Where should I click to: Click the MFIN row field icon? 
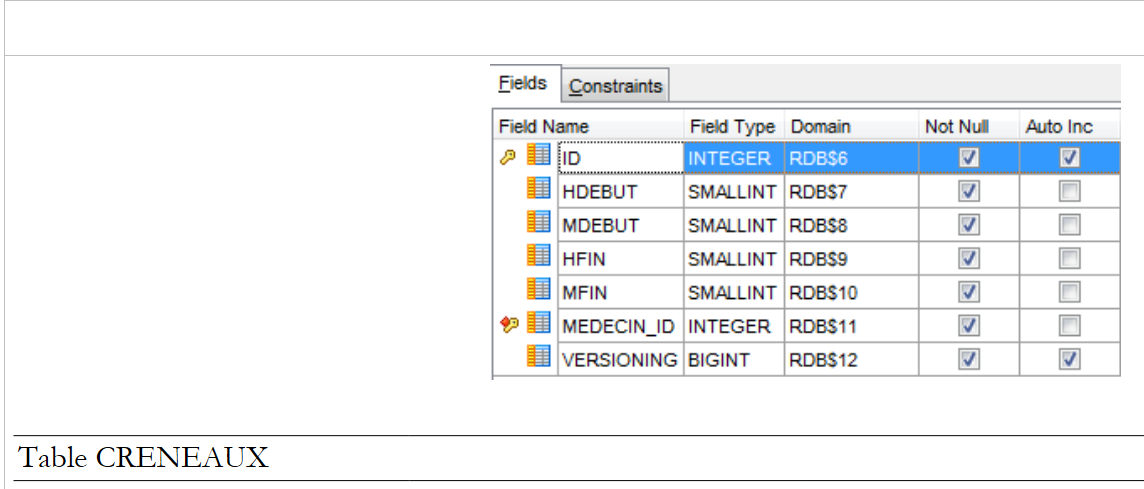(x=538, y=292)
